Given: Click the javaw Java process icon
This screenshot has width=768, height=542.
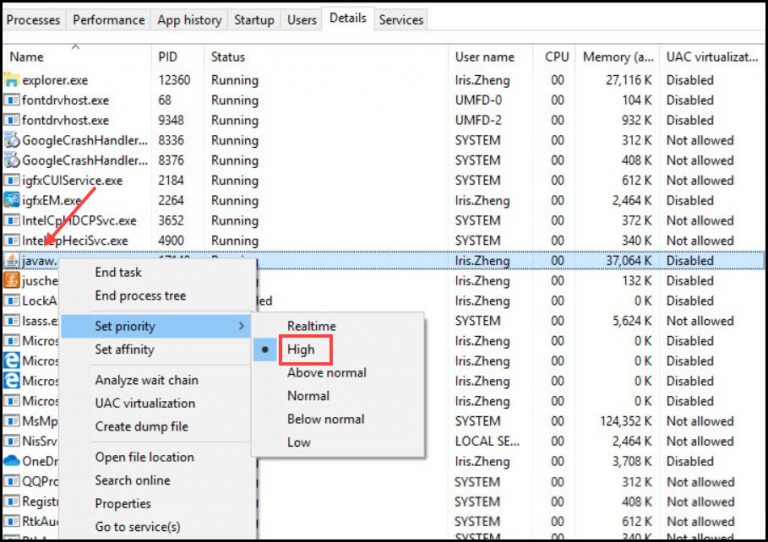Looking at the screenshot, I should [x=12, y=260].
